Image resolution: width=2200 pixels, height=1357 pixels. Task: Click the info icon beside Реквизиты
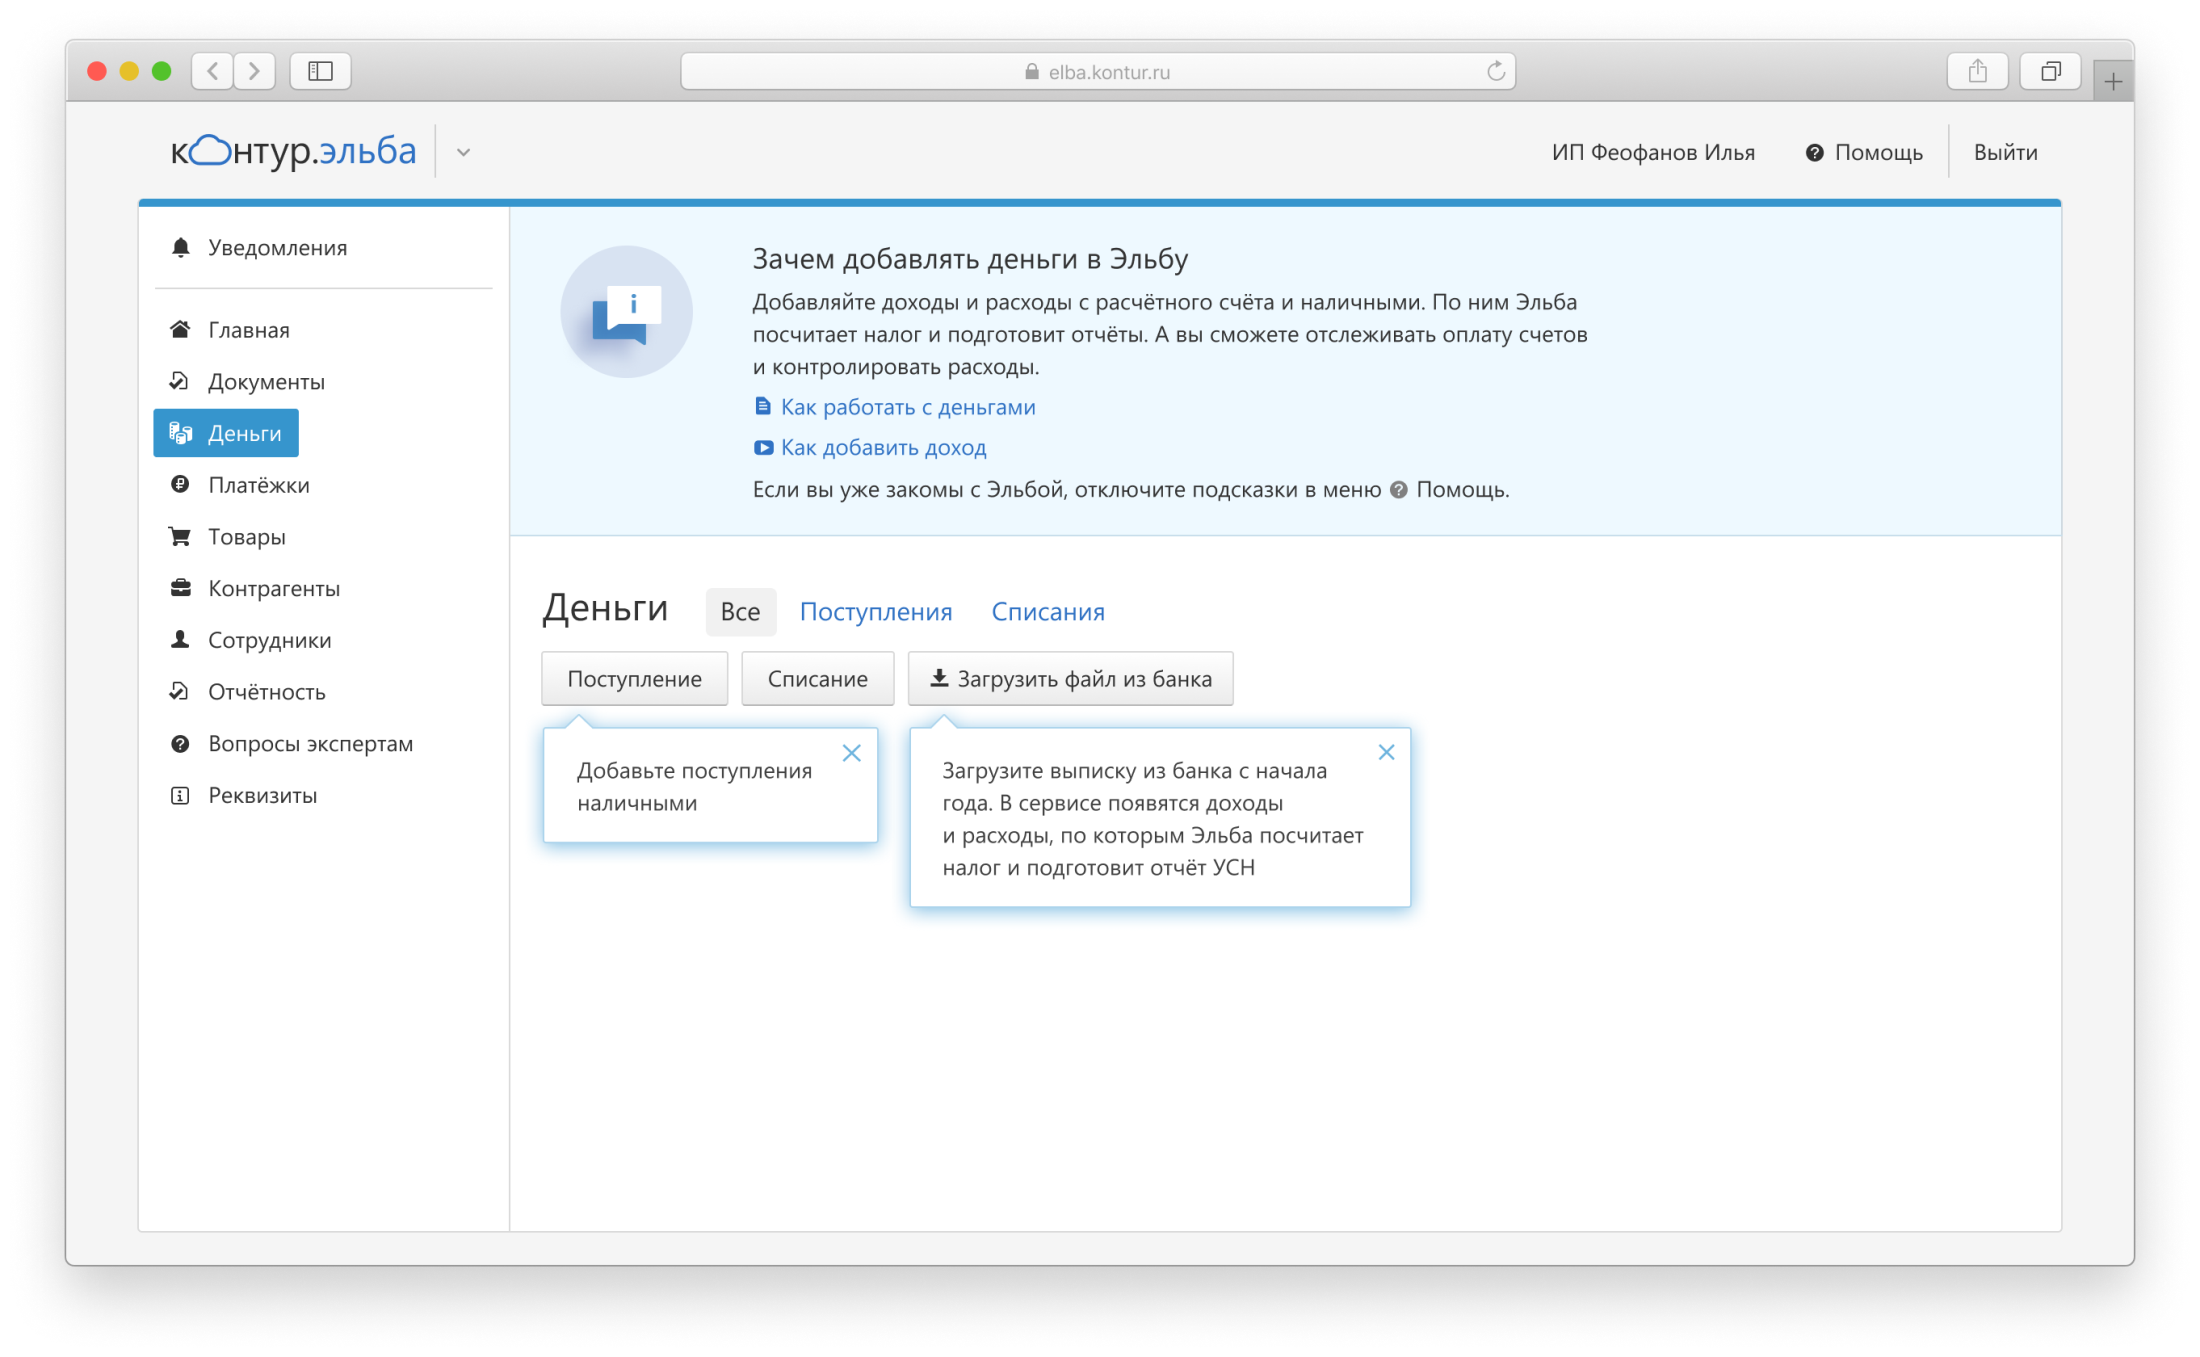[x=180, y=796]
